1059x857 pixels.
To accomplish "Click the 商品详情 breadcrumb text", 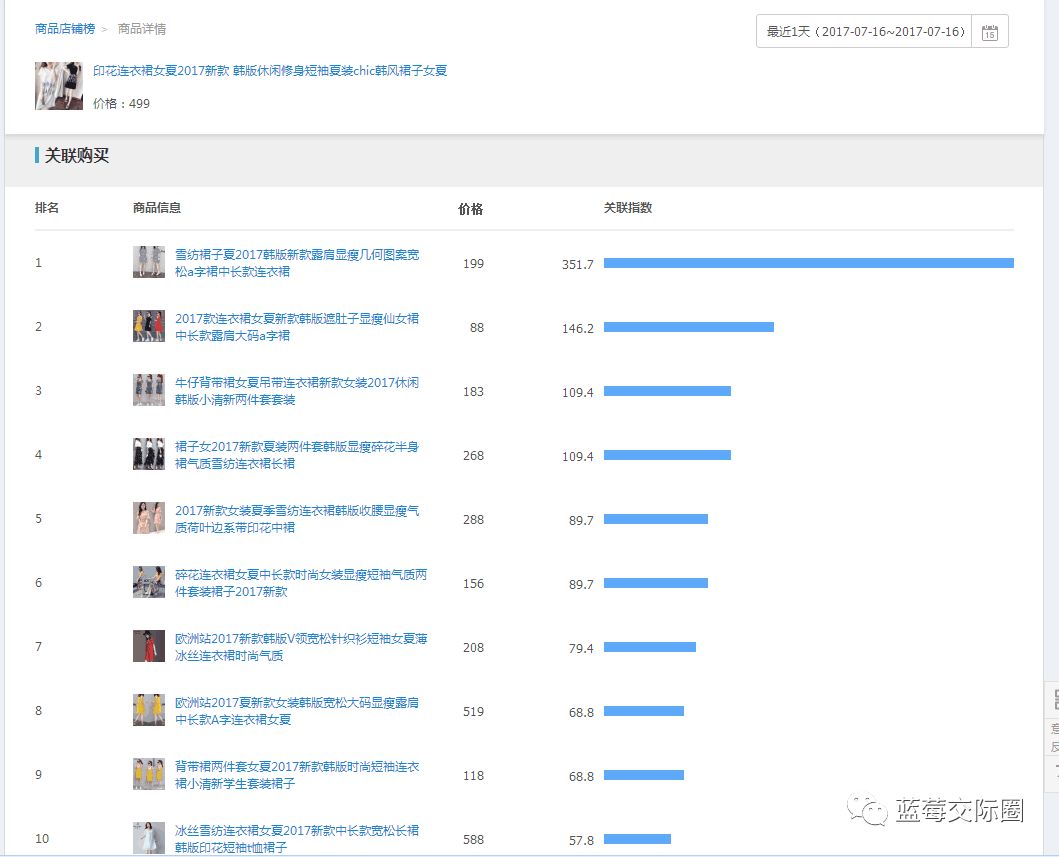I will [142, 28].
